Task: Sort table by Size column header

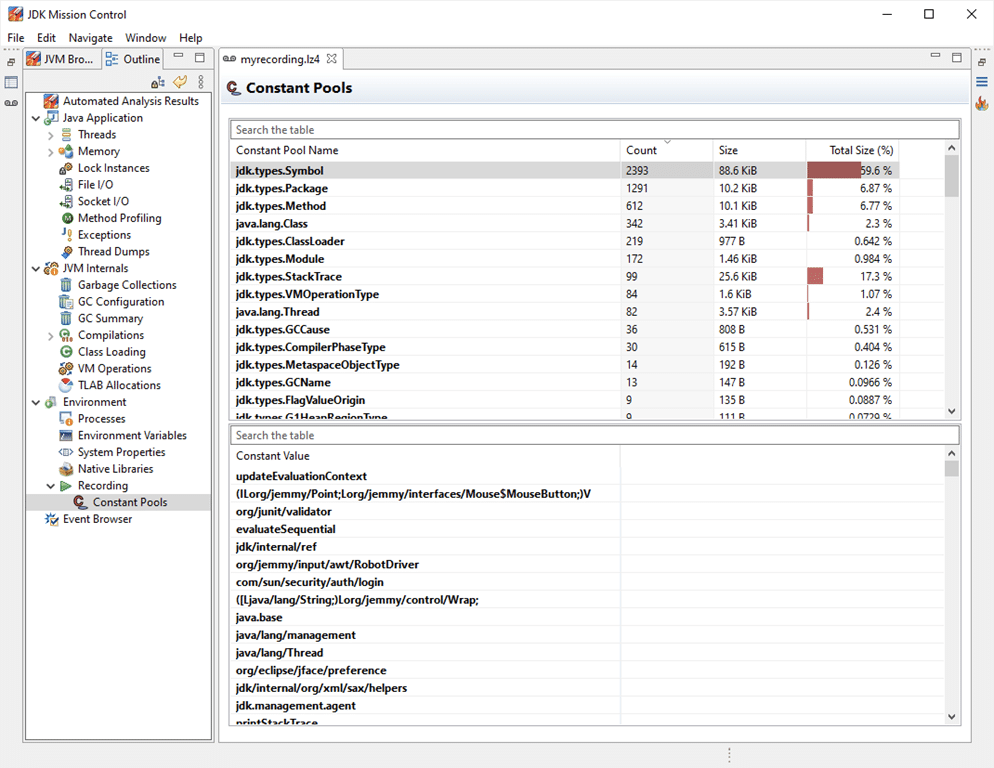Action: [x=759, y=150]
